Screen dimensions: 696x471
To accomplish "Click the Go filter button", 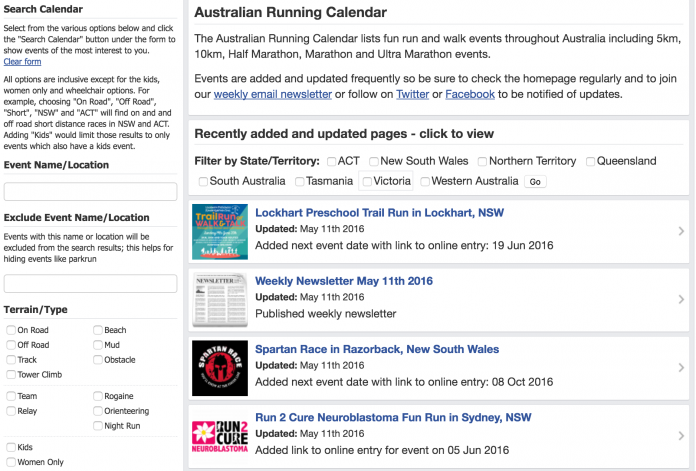I will coord(535,182).
